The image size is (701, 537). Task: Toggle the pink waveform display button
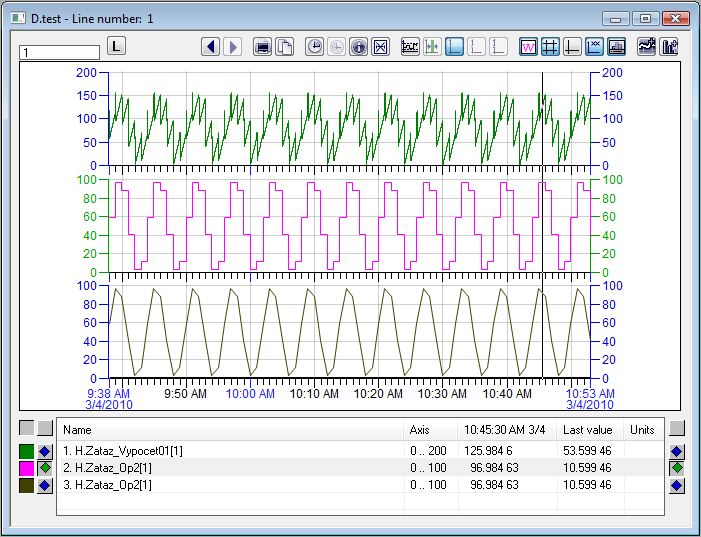pos(528,47)
